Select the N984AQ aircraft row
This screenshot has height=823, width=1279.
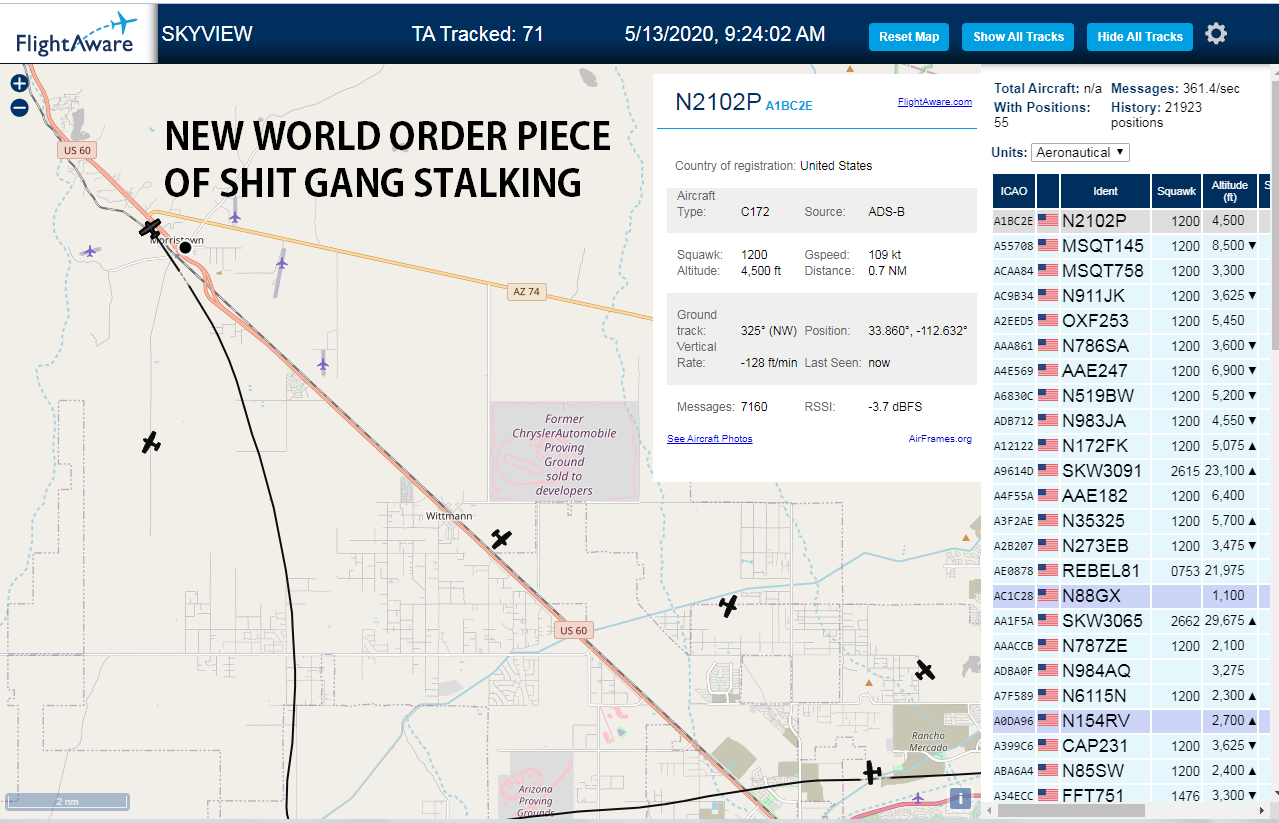click(x=1132, y=670)
